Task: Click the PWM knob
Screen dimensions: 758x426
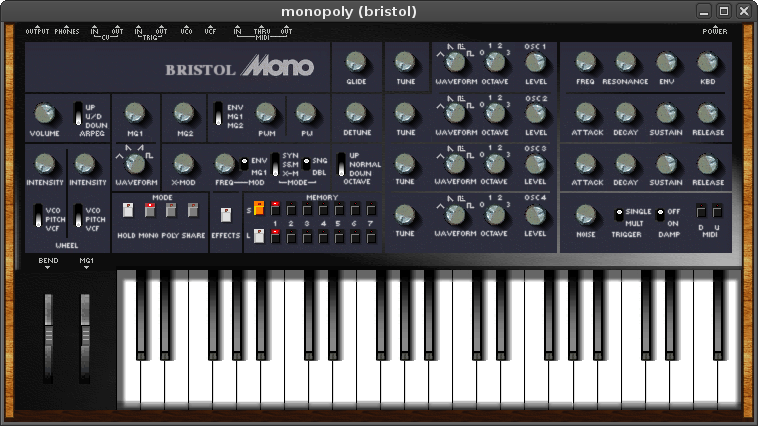Action: click(x=266, y=113)
